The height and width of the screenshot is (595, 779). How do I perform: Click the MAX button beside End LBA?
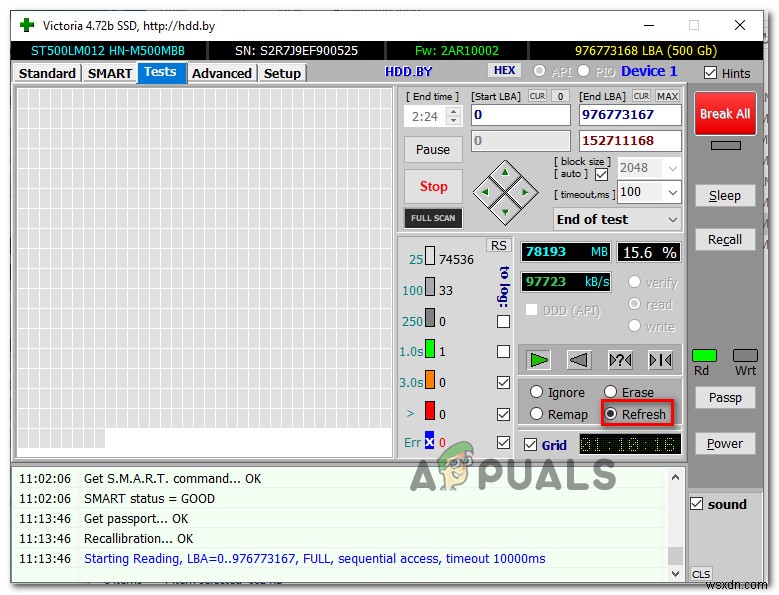pos(667,96)
